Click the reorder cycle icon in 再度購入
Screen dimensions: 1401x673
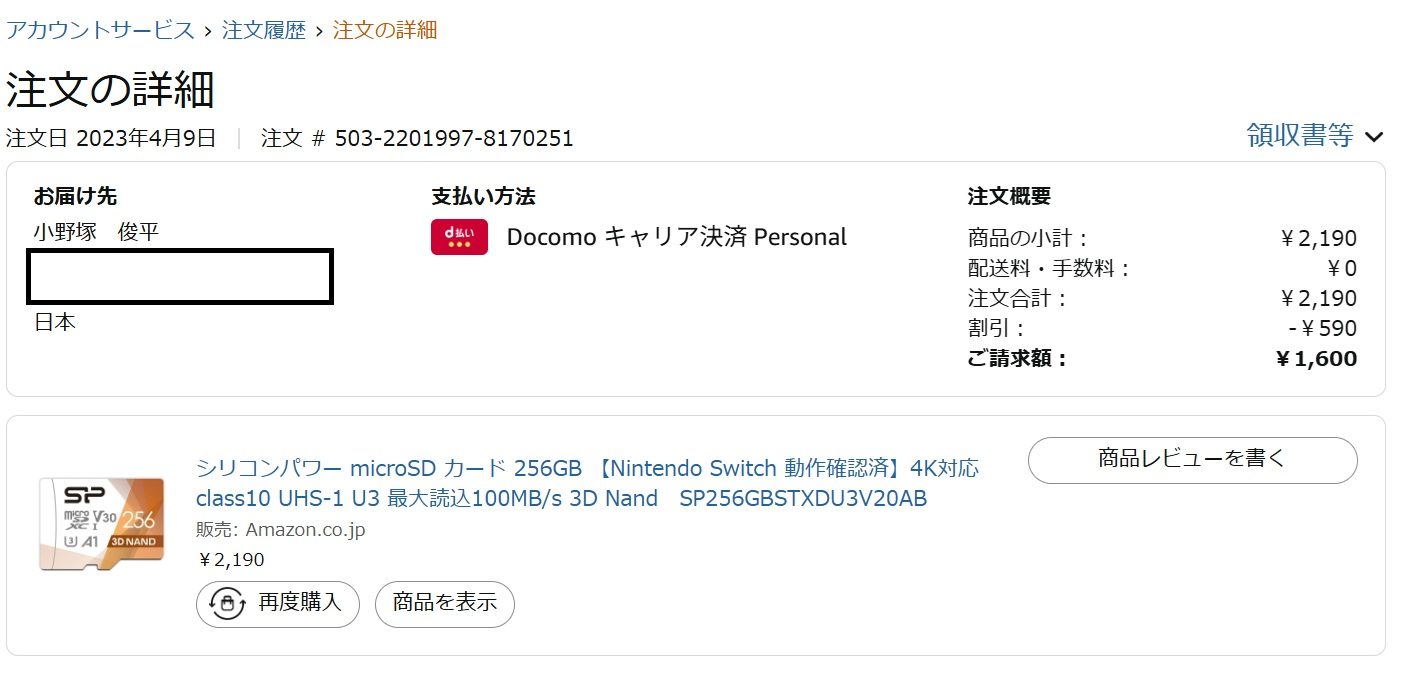pos(227,603)
